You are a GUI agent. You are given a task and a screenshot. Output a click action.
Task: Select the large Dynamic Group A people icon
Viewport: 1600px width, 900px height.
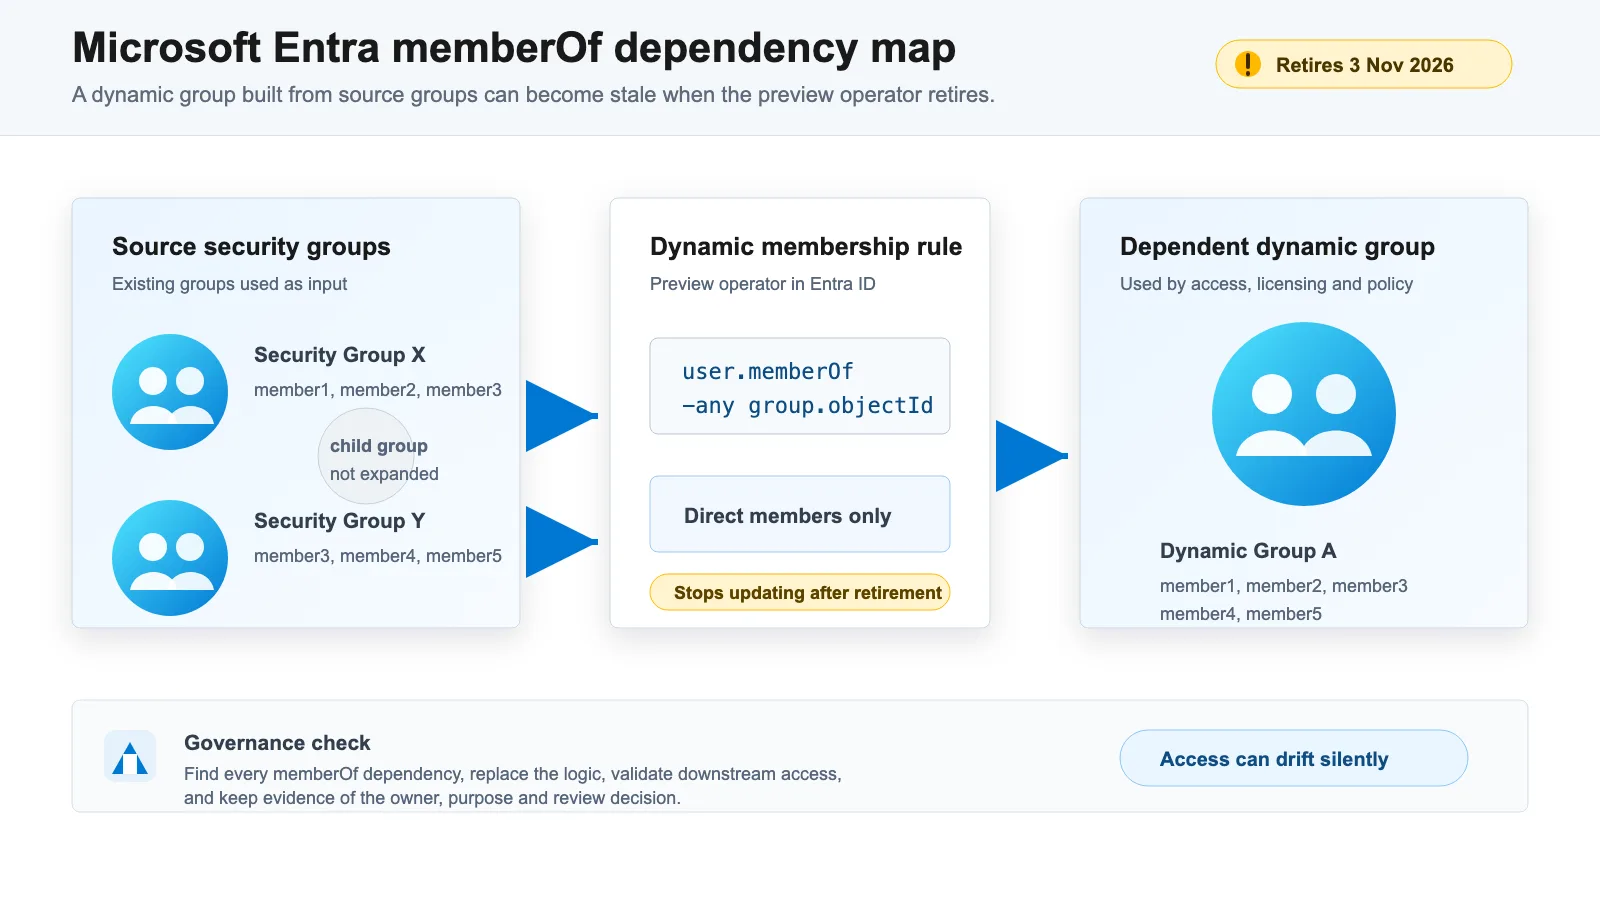point(1304,414)
